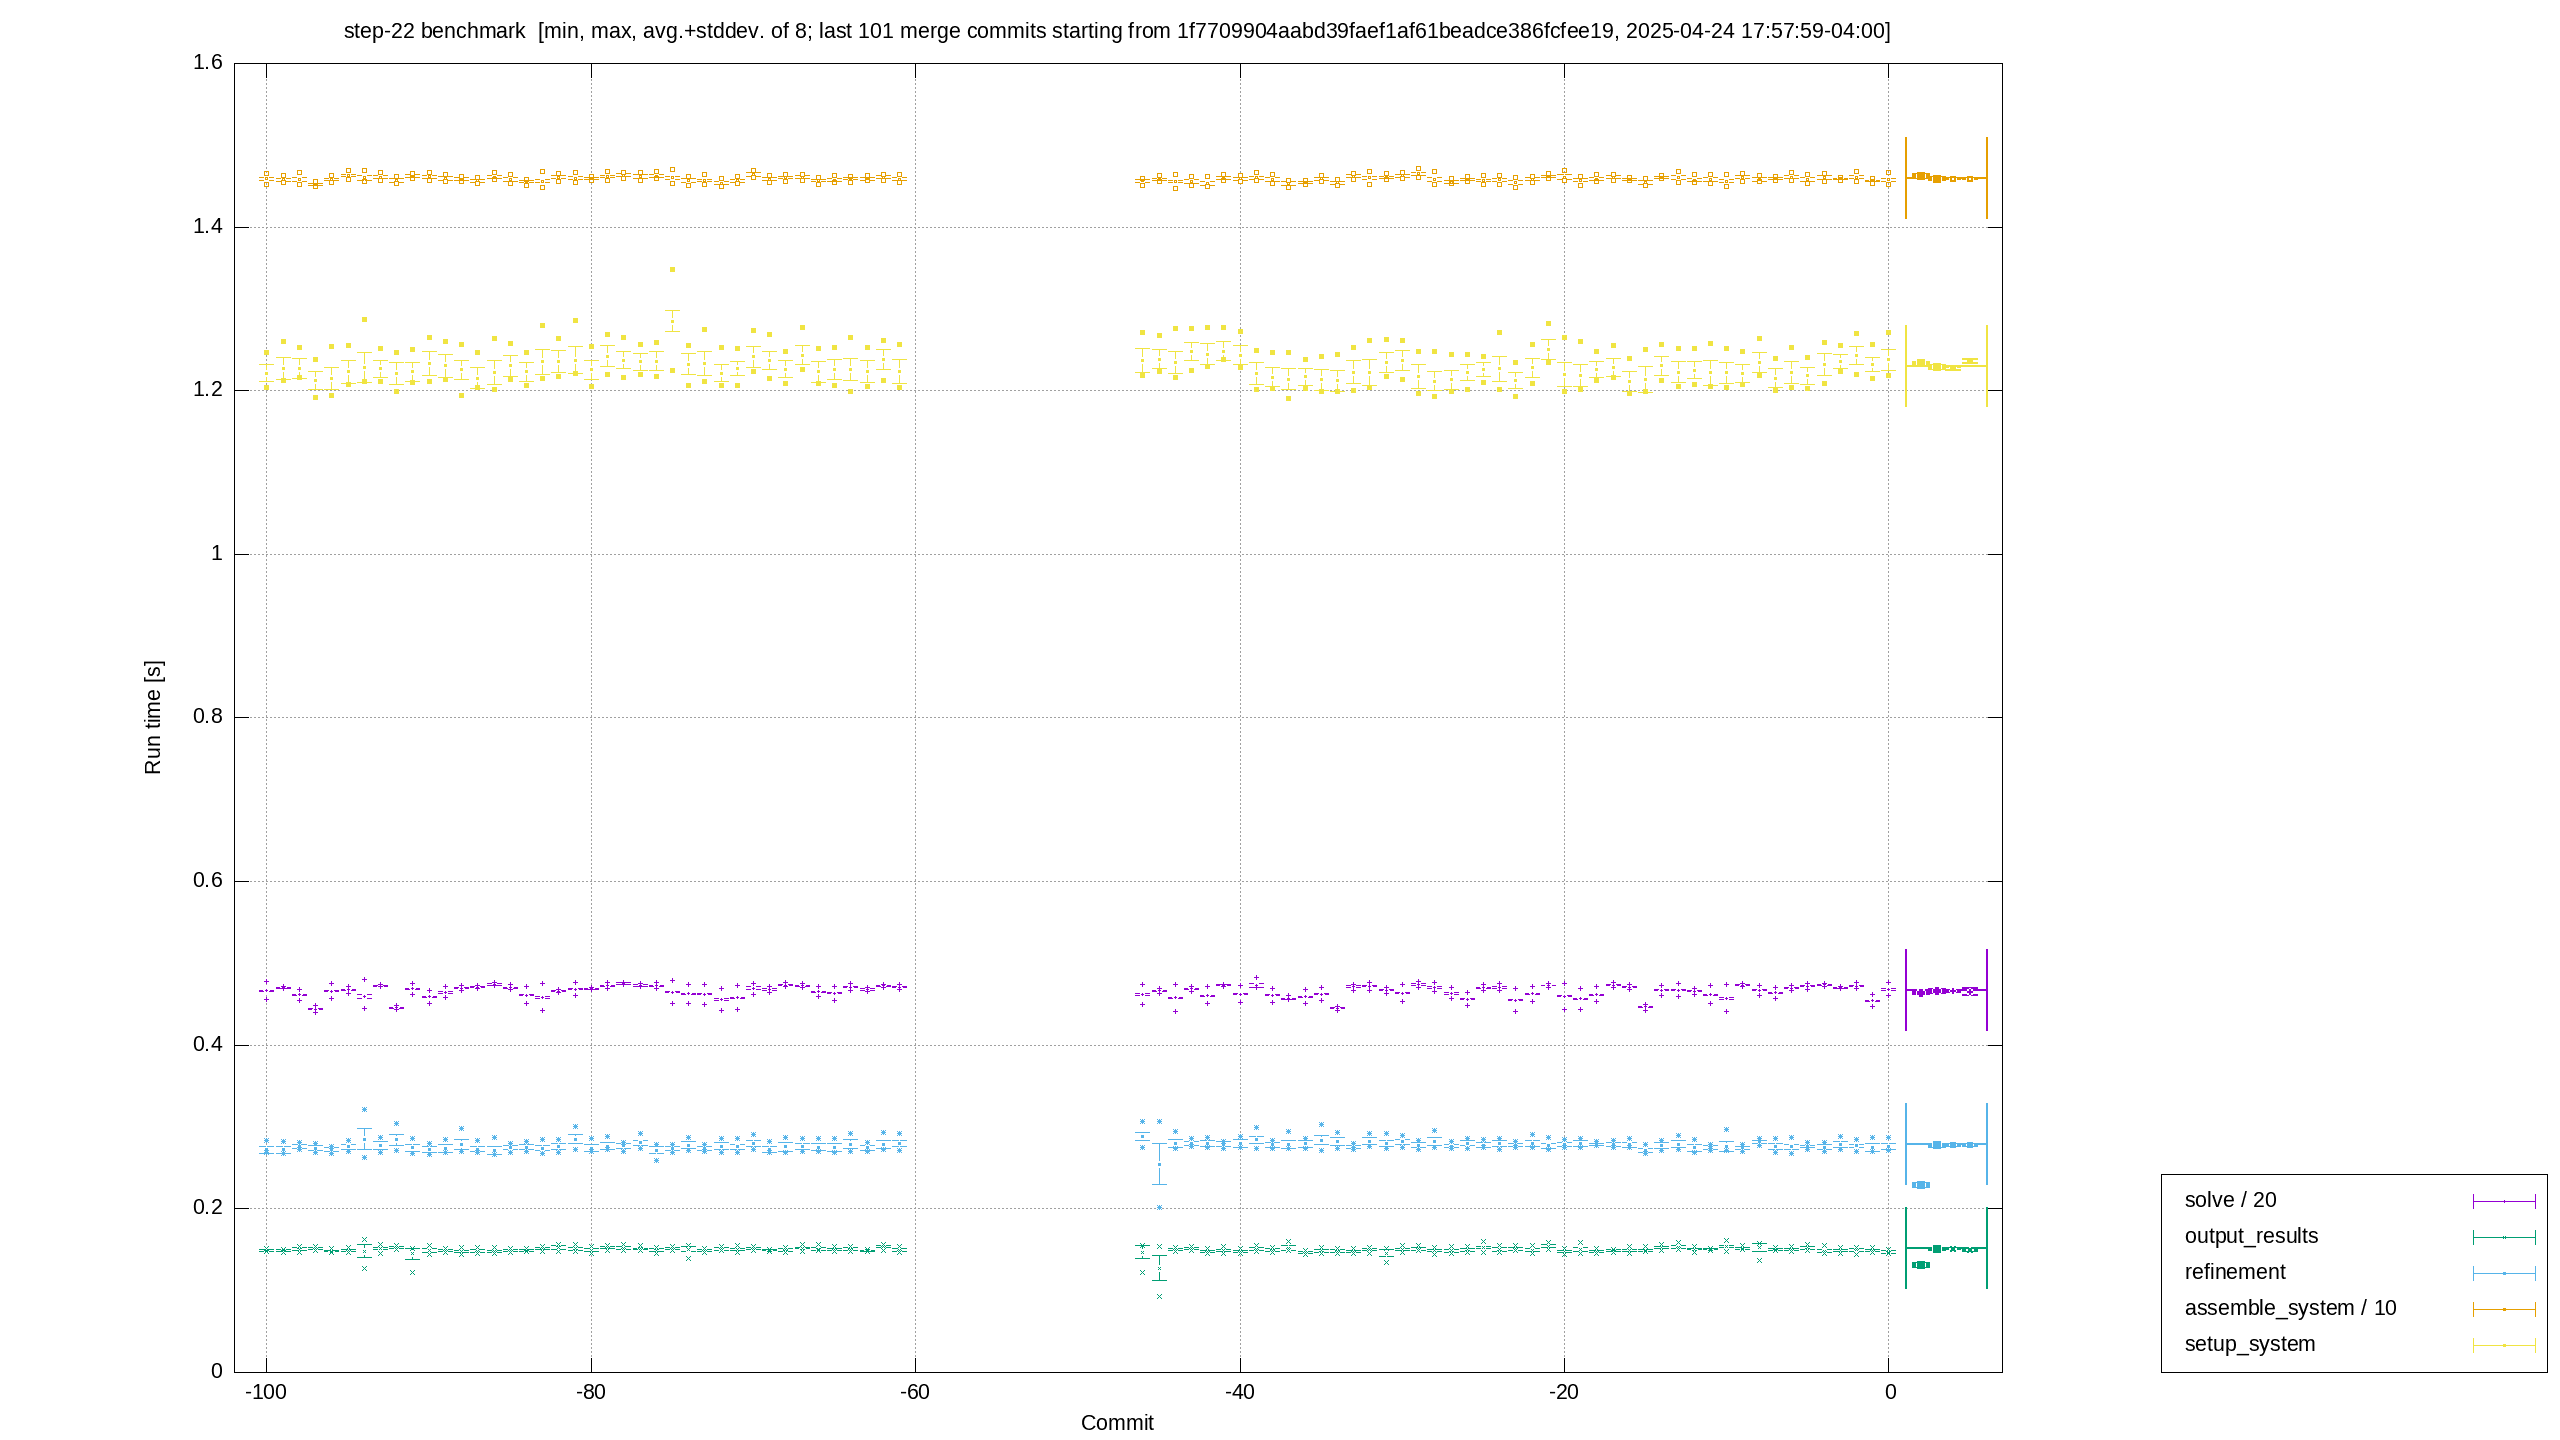Click the 'Commit' x-axis label
This screenshot has height=1440, width=2560.
click(x=1117, y=1422)
